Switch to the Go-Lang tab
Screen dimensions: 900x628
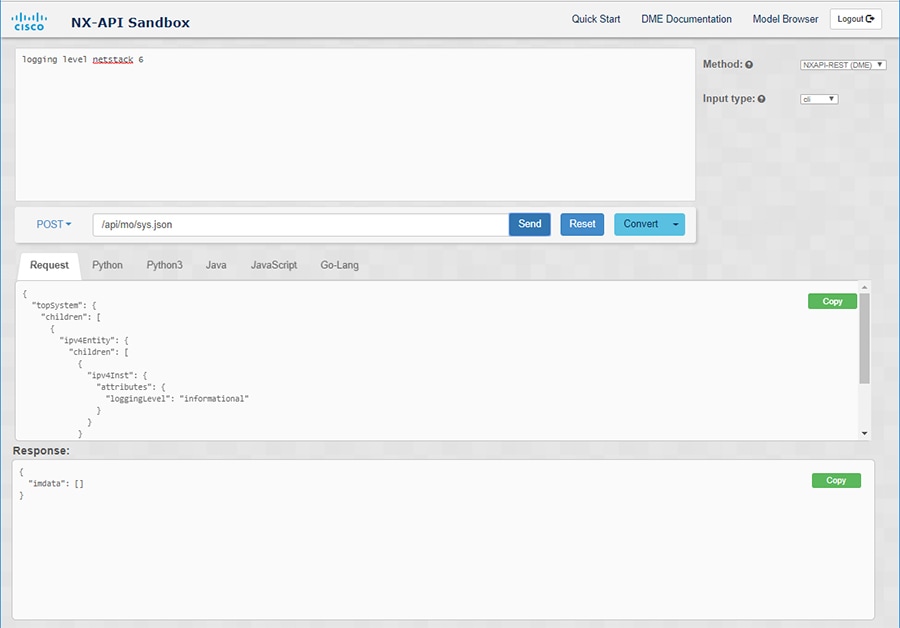[339, 265]
